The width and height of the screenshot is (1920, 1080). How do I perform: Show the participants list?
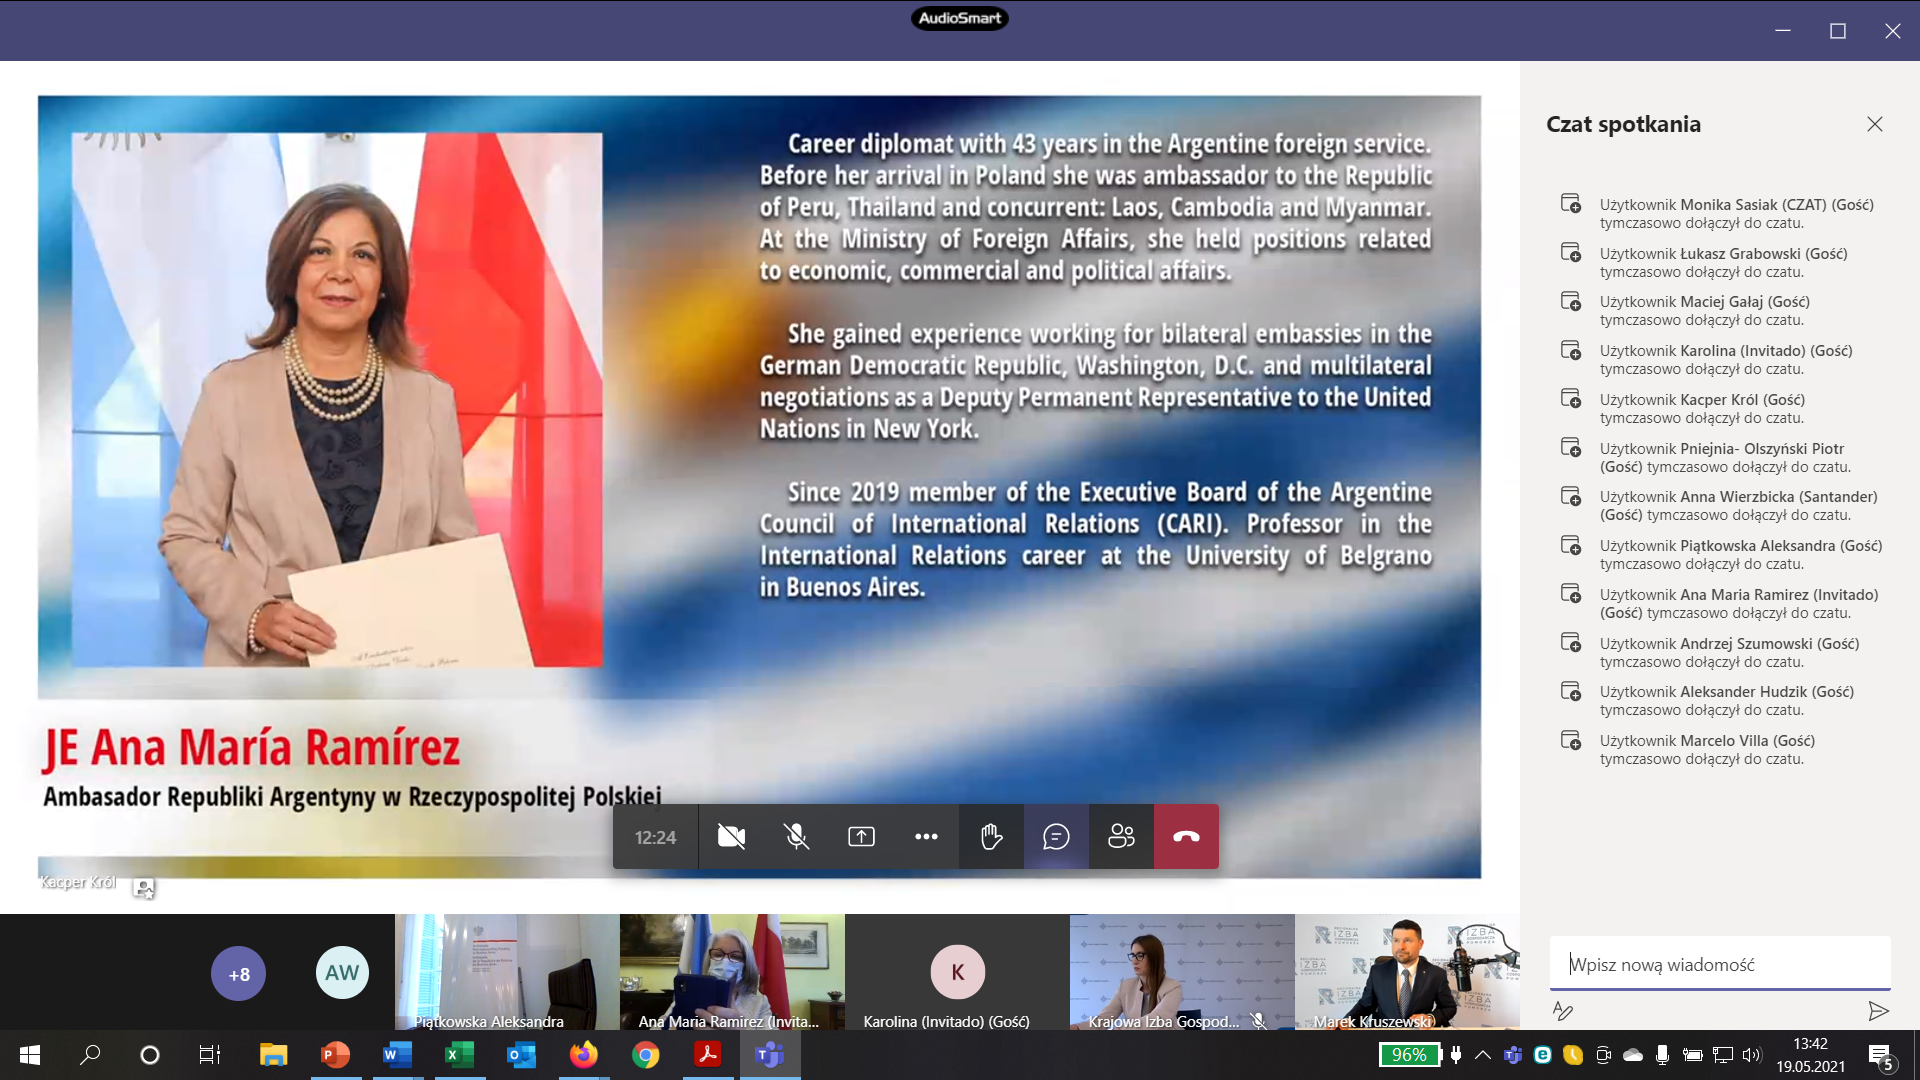pos(1121,837)
